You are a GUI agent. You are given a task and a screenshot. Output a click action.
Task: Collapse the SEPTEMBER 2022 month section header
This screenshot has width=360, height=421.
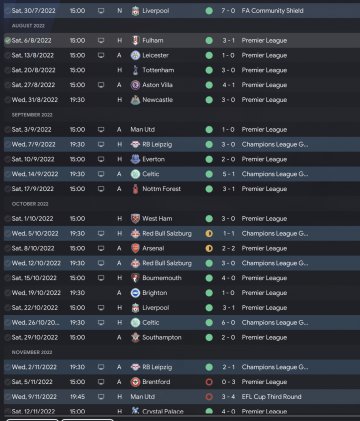click(x=32, y=115)
